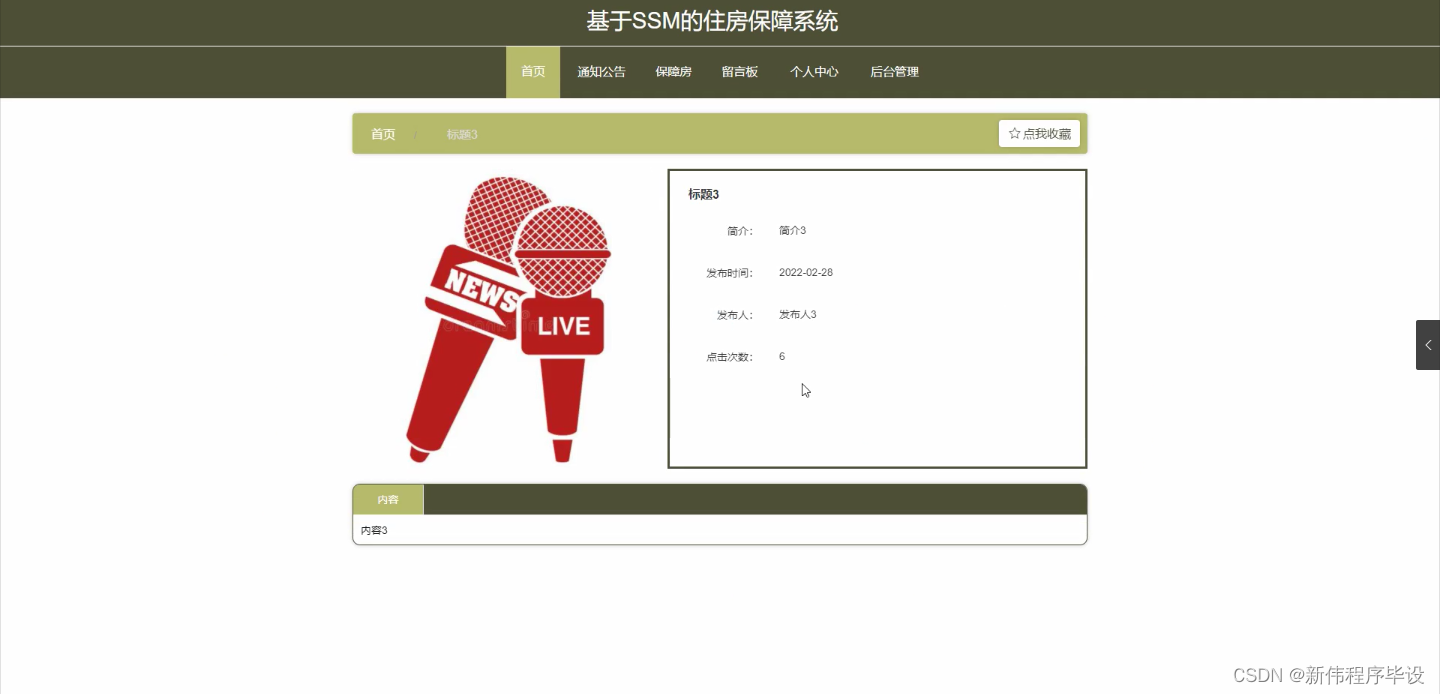1440x694 pixels.
Task: Go to 后台管理
Action: coord(894,72)
